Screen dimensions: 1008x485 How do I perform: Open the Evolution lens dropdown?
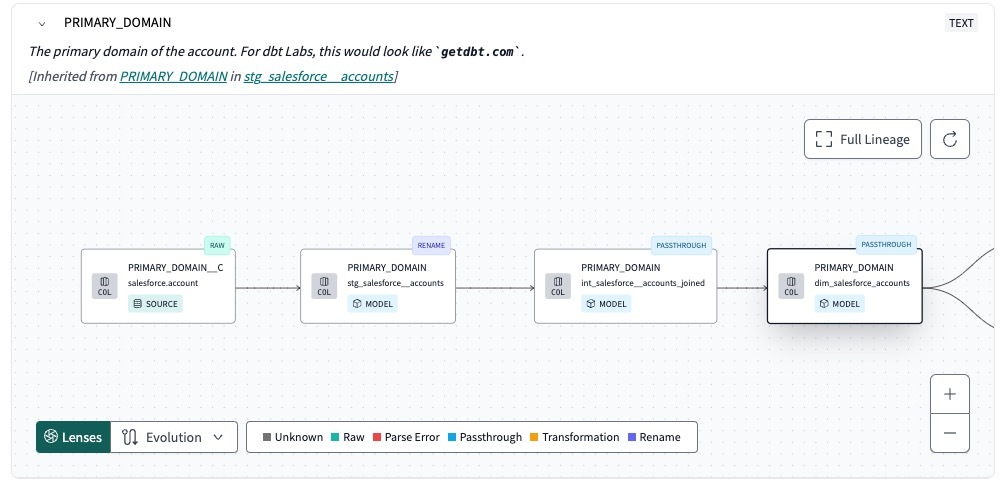point(174,437)
